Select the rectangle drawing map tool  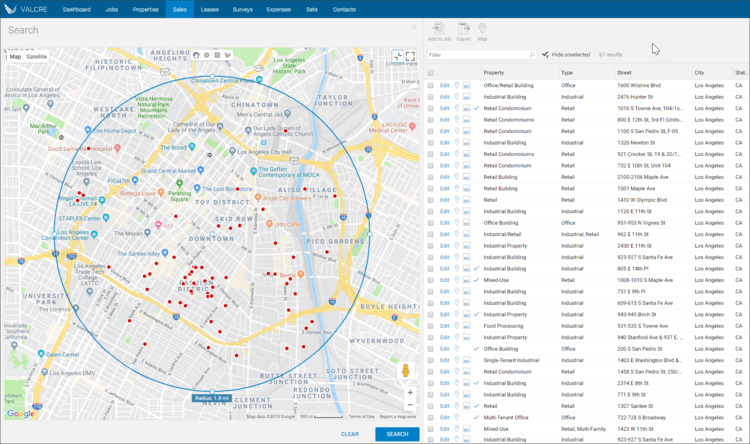[x=217, y=55]
